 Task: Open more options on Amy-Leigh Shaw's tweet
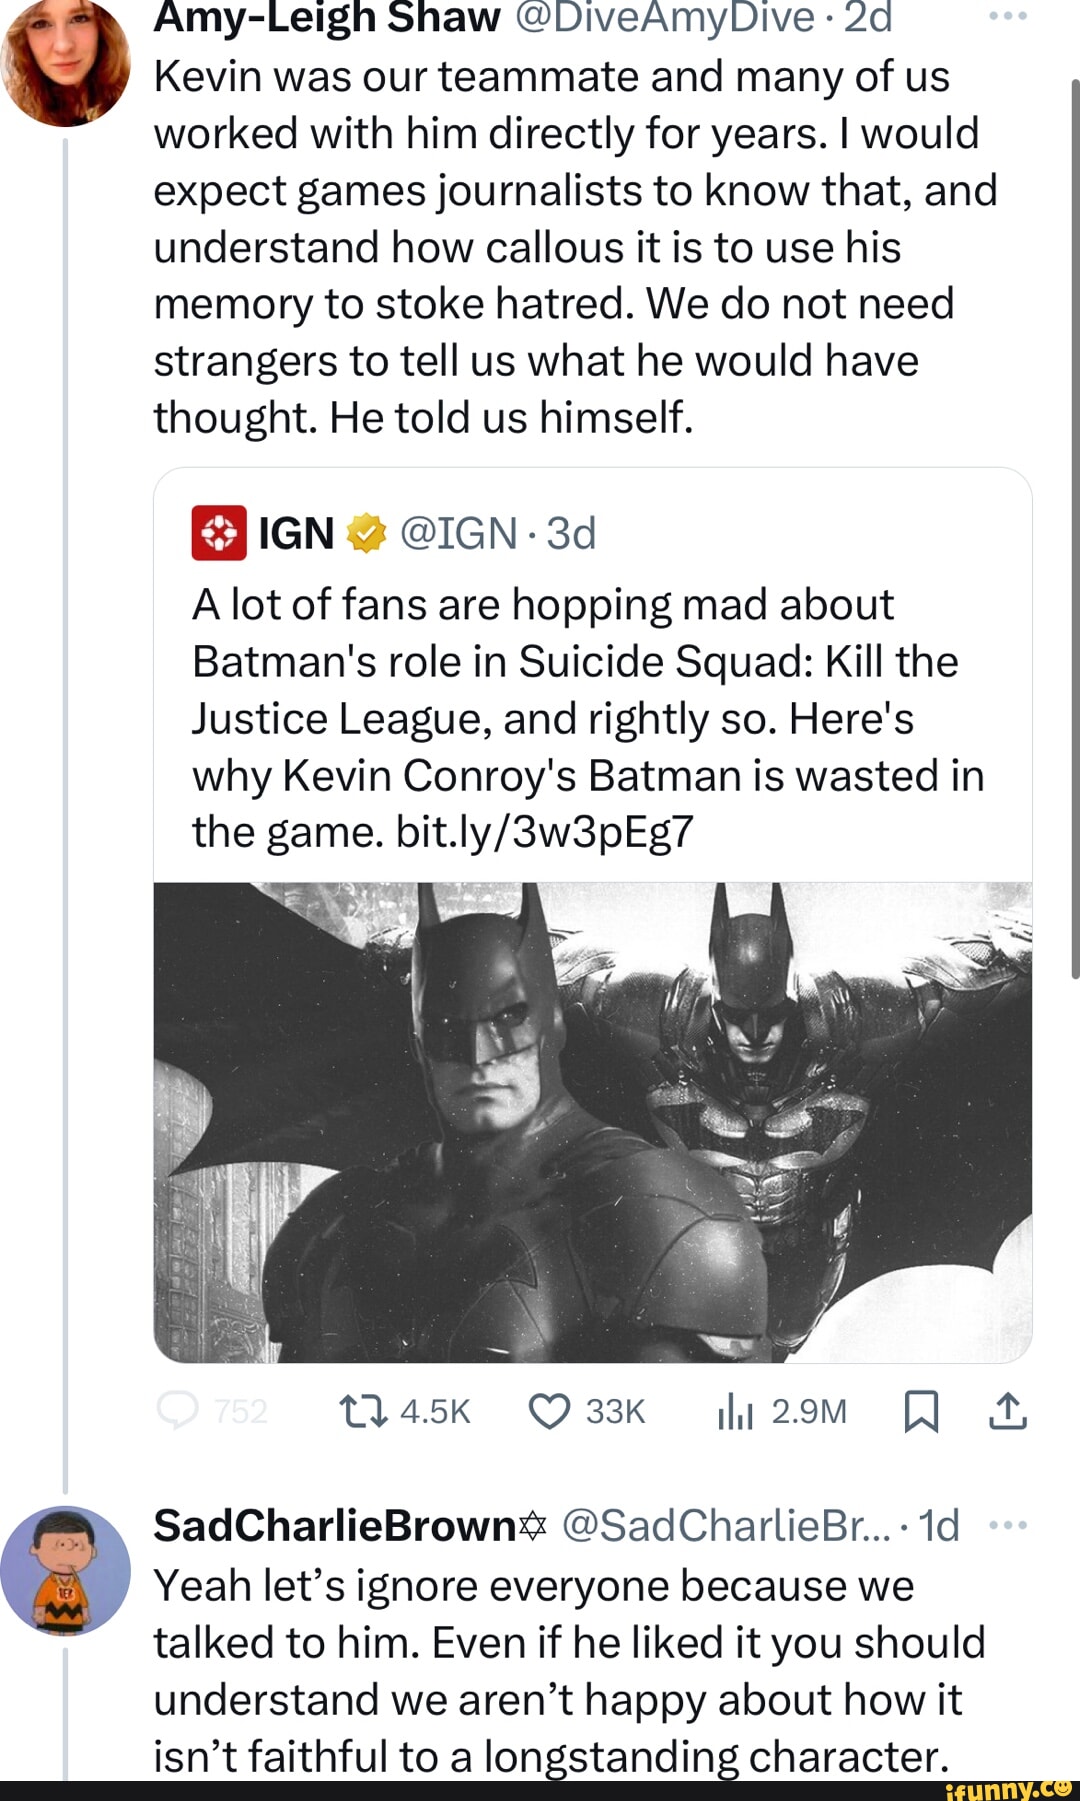pos(1008,16)
